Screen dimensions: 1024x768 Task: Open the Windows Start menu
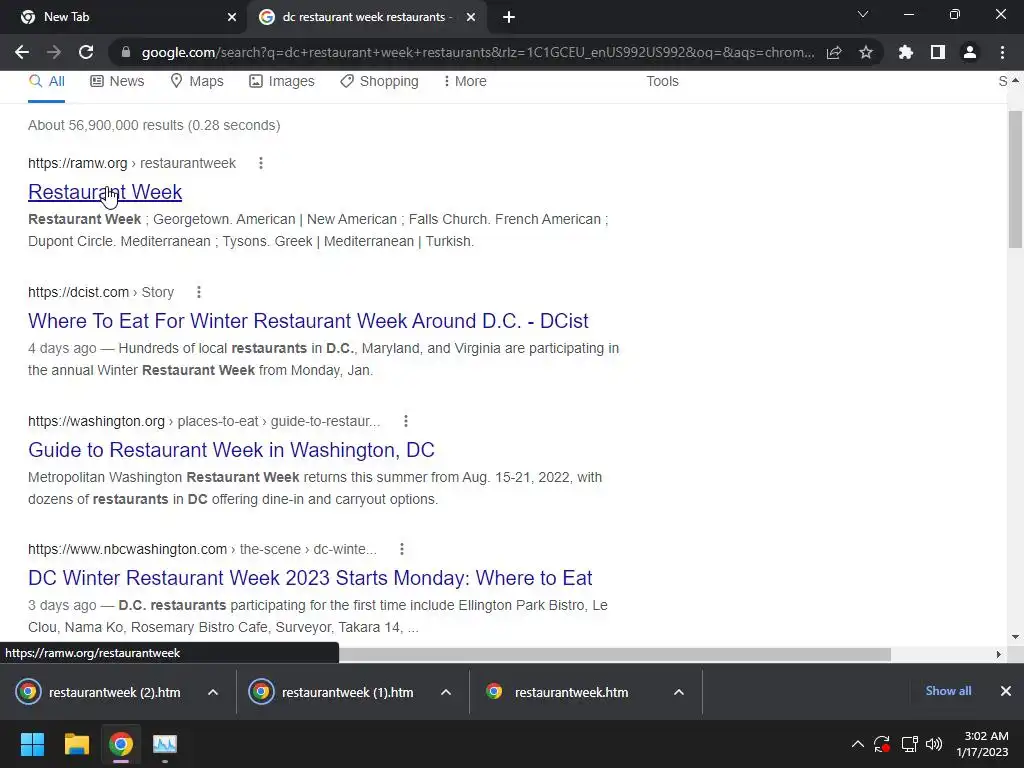tap(32, 744)
